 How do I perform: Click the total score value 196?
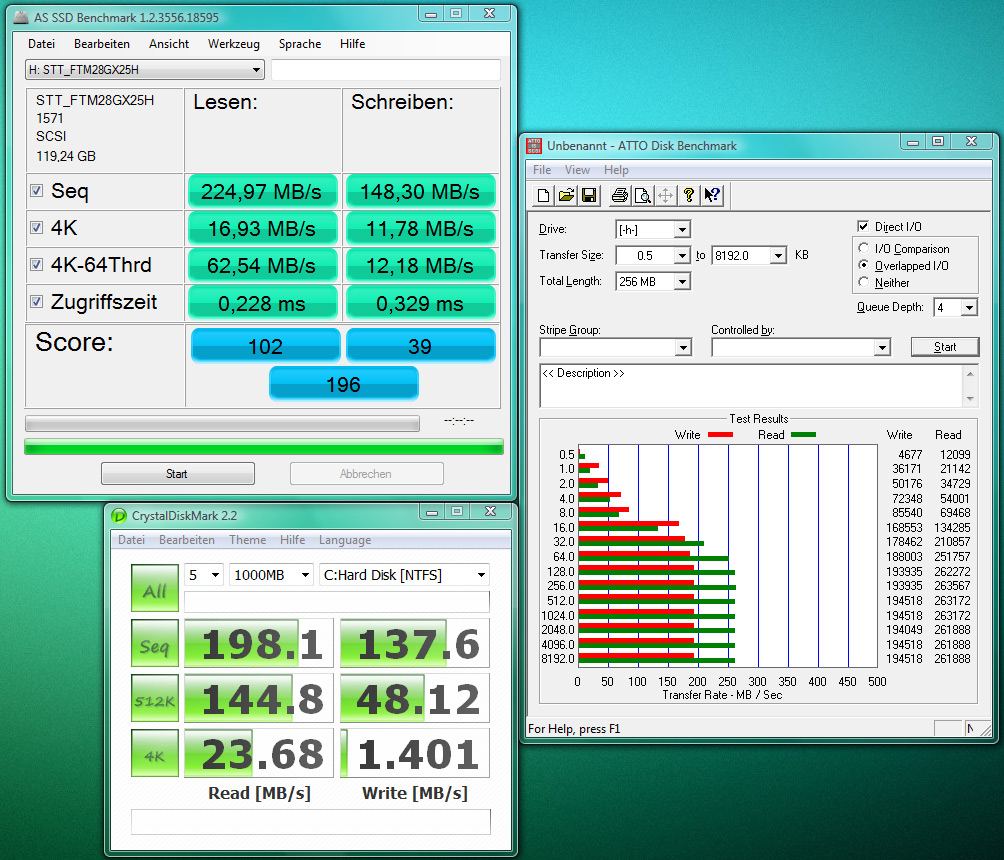click(344, 384)
